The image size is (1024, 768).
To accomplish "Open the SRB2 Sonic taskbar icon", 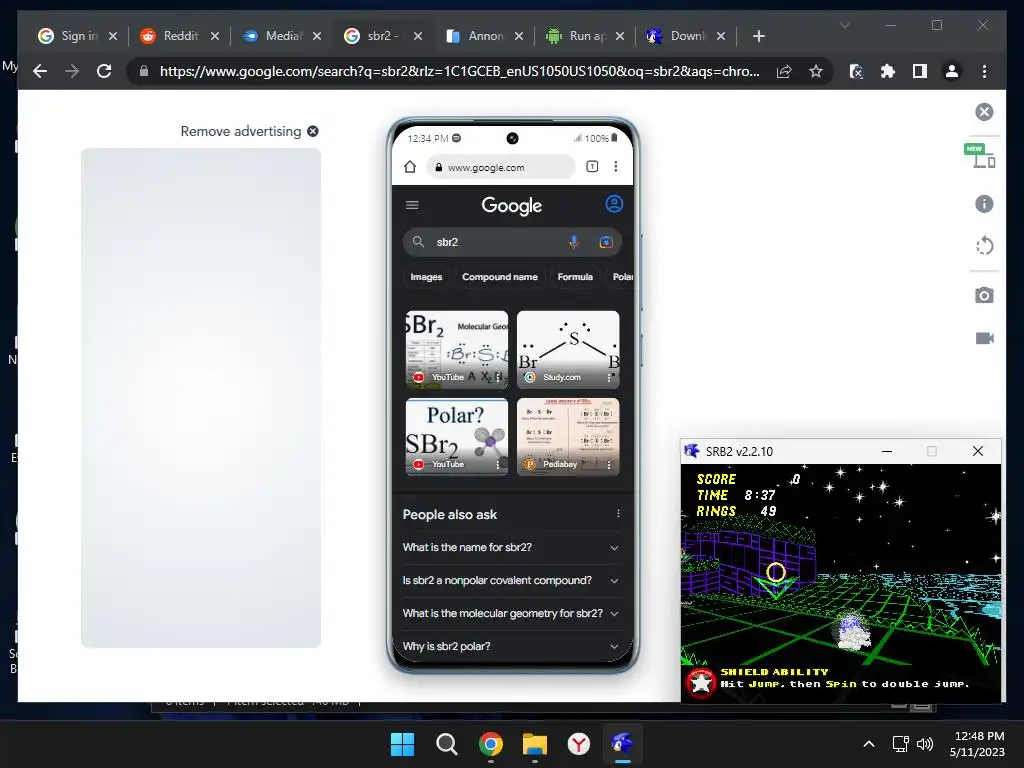I will [622, 744].
